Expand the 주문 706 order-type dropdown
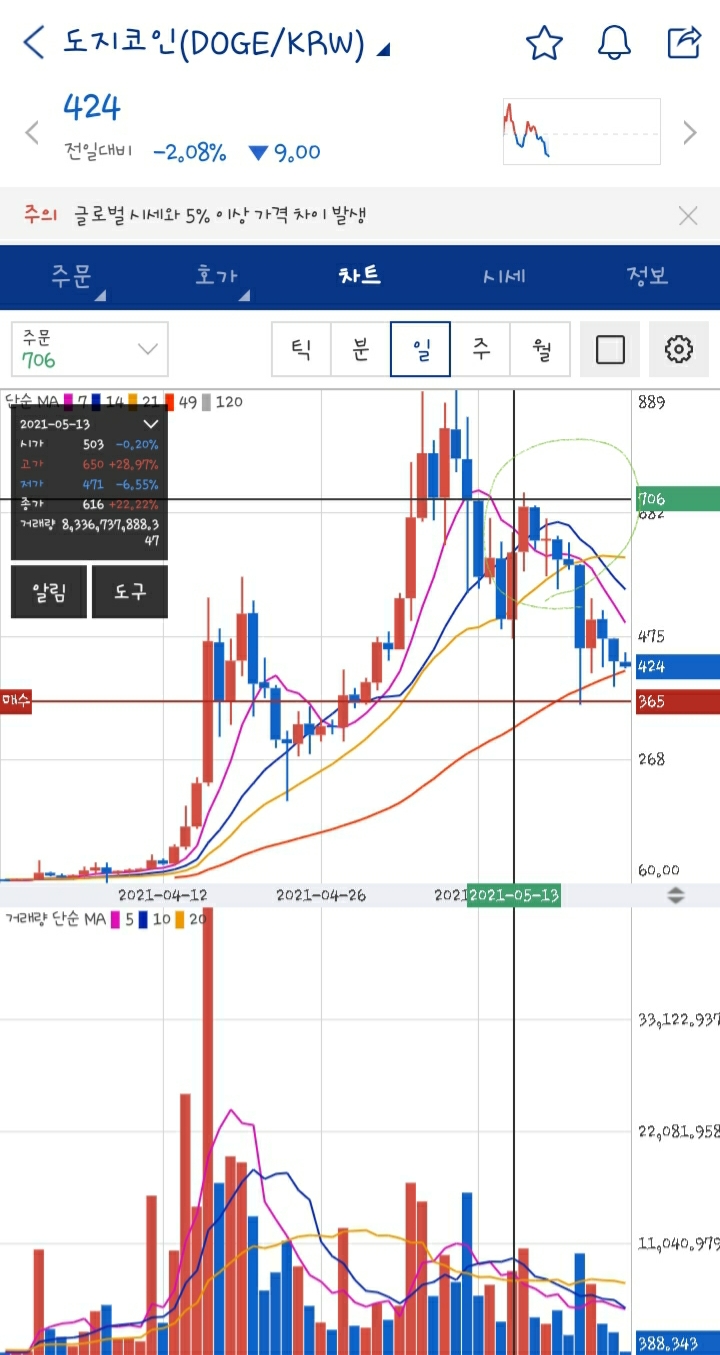This screenshot has width=720, height=1355. 90,349
